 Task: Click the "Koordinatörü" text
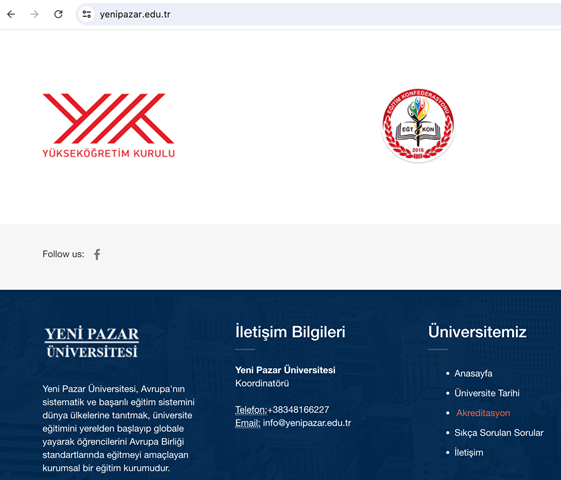click(x=262, y=383)
